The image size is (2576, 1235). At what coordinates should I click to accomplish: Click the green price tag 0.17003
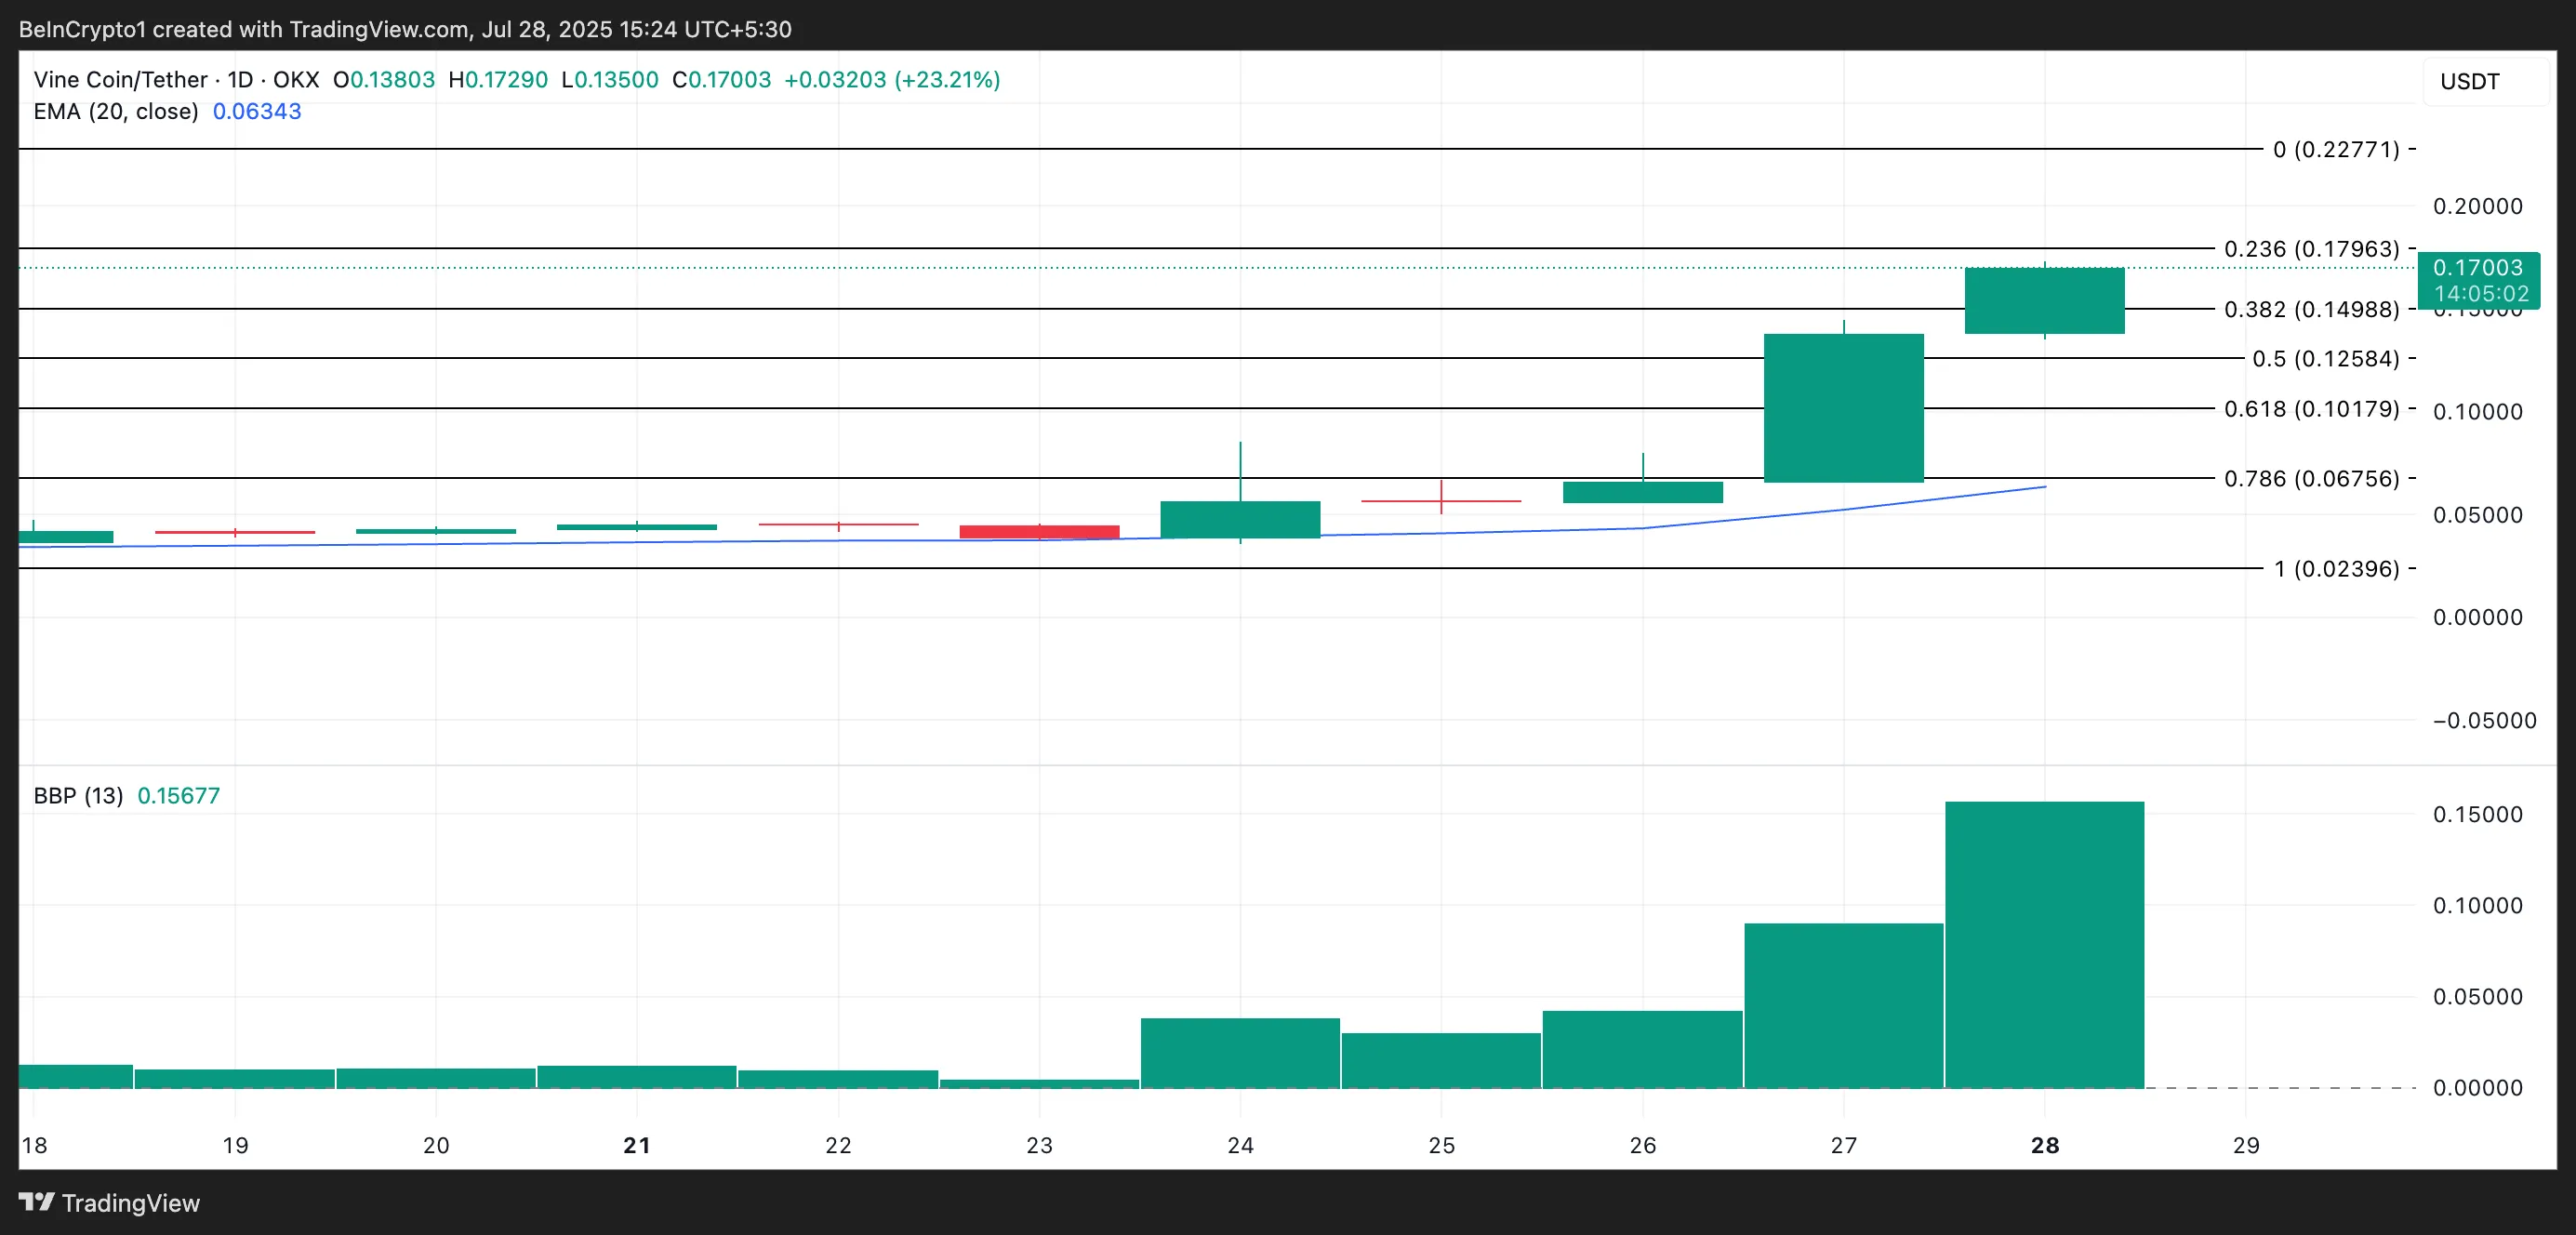tap(2480, 268)
